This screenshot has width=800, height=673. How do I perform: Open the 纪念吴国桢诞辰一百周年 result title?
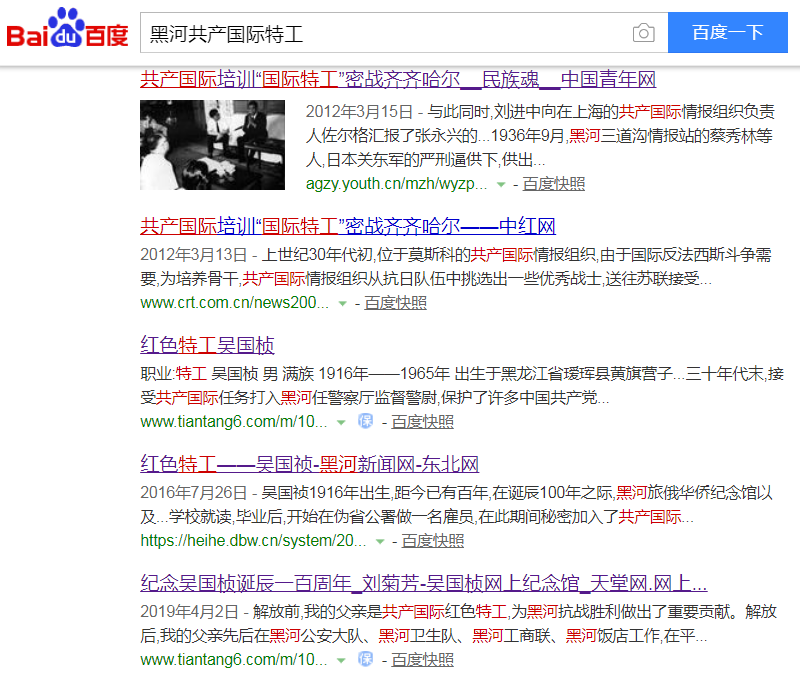(x=424, y=583)
